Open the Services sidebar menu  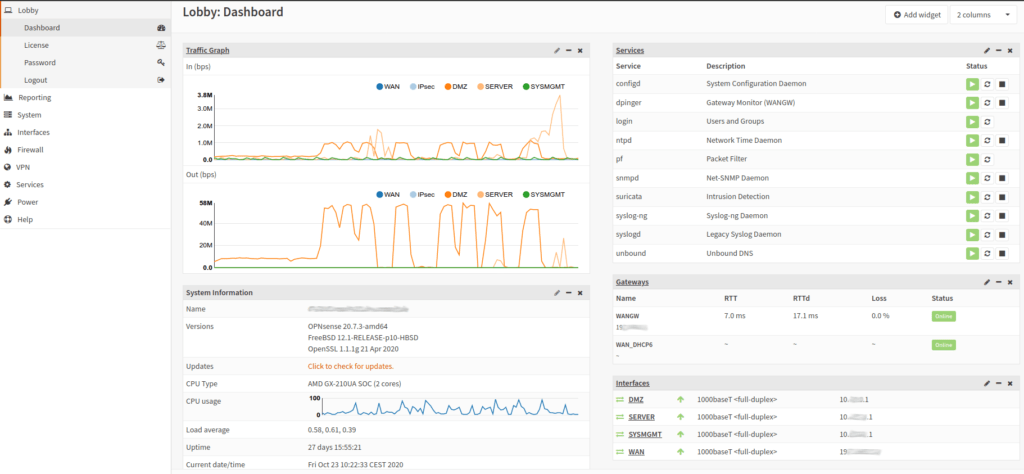(85, 185)
